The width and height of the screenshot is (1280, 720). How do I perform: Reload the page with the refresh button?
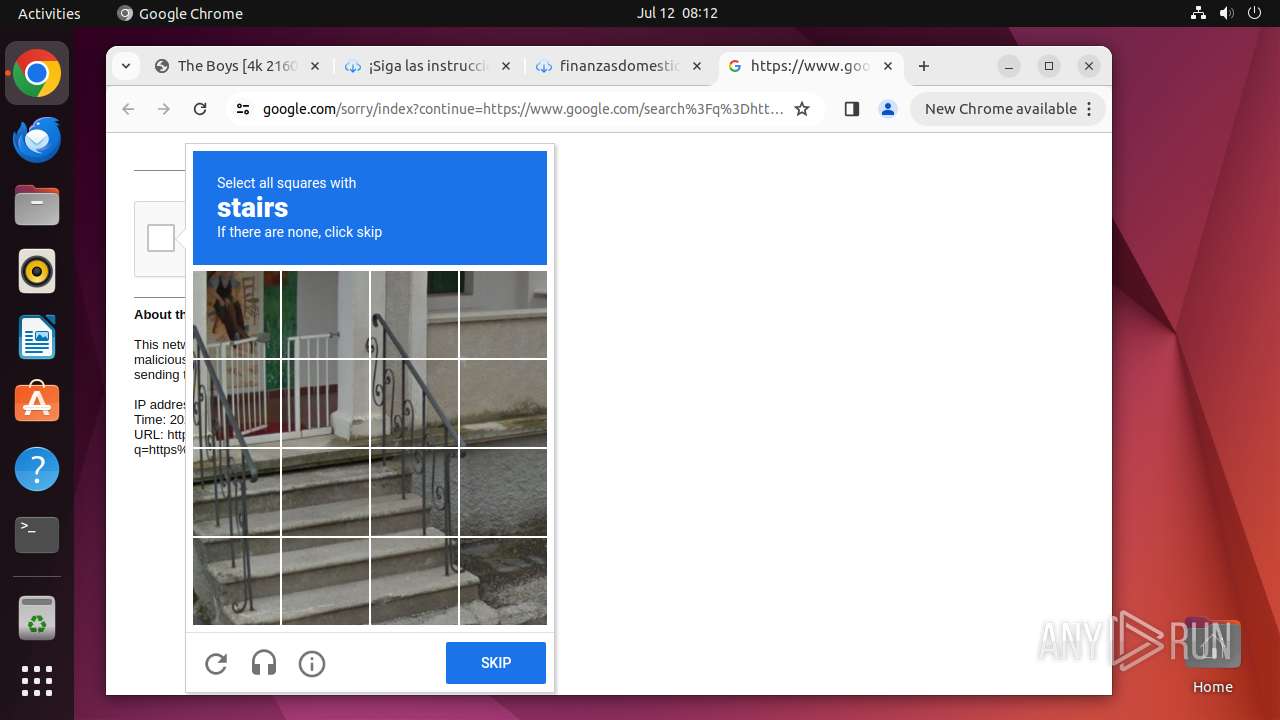click(x=200, y=109)
